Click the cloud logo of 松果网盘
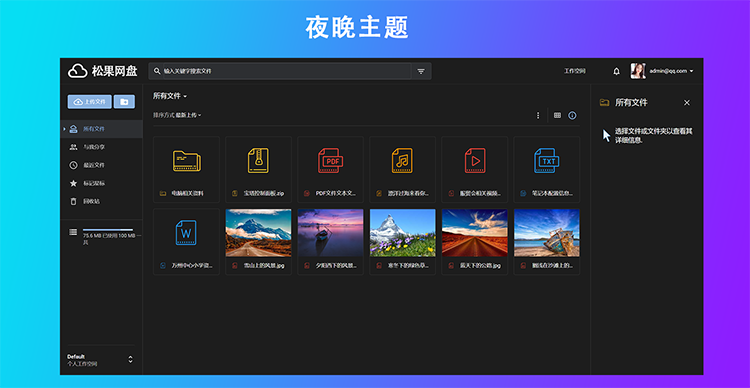Viewport: 750px width, 388px height. [x=77, y=71]
